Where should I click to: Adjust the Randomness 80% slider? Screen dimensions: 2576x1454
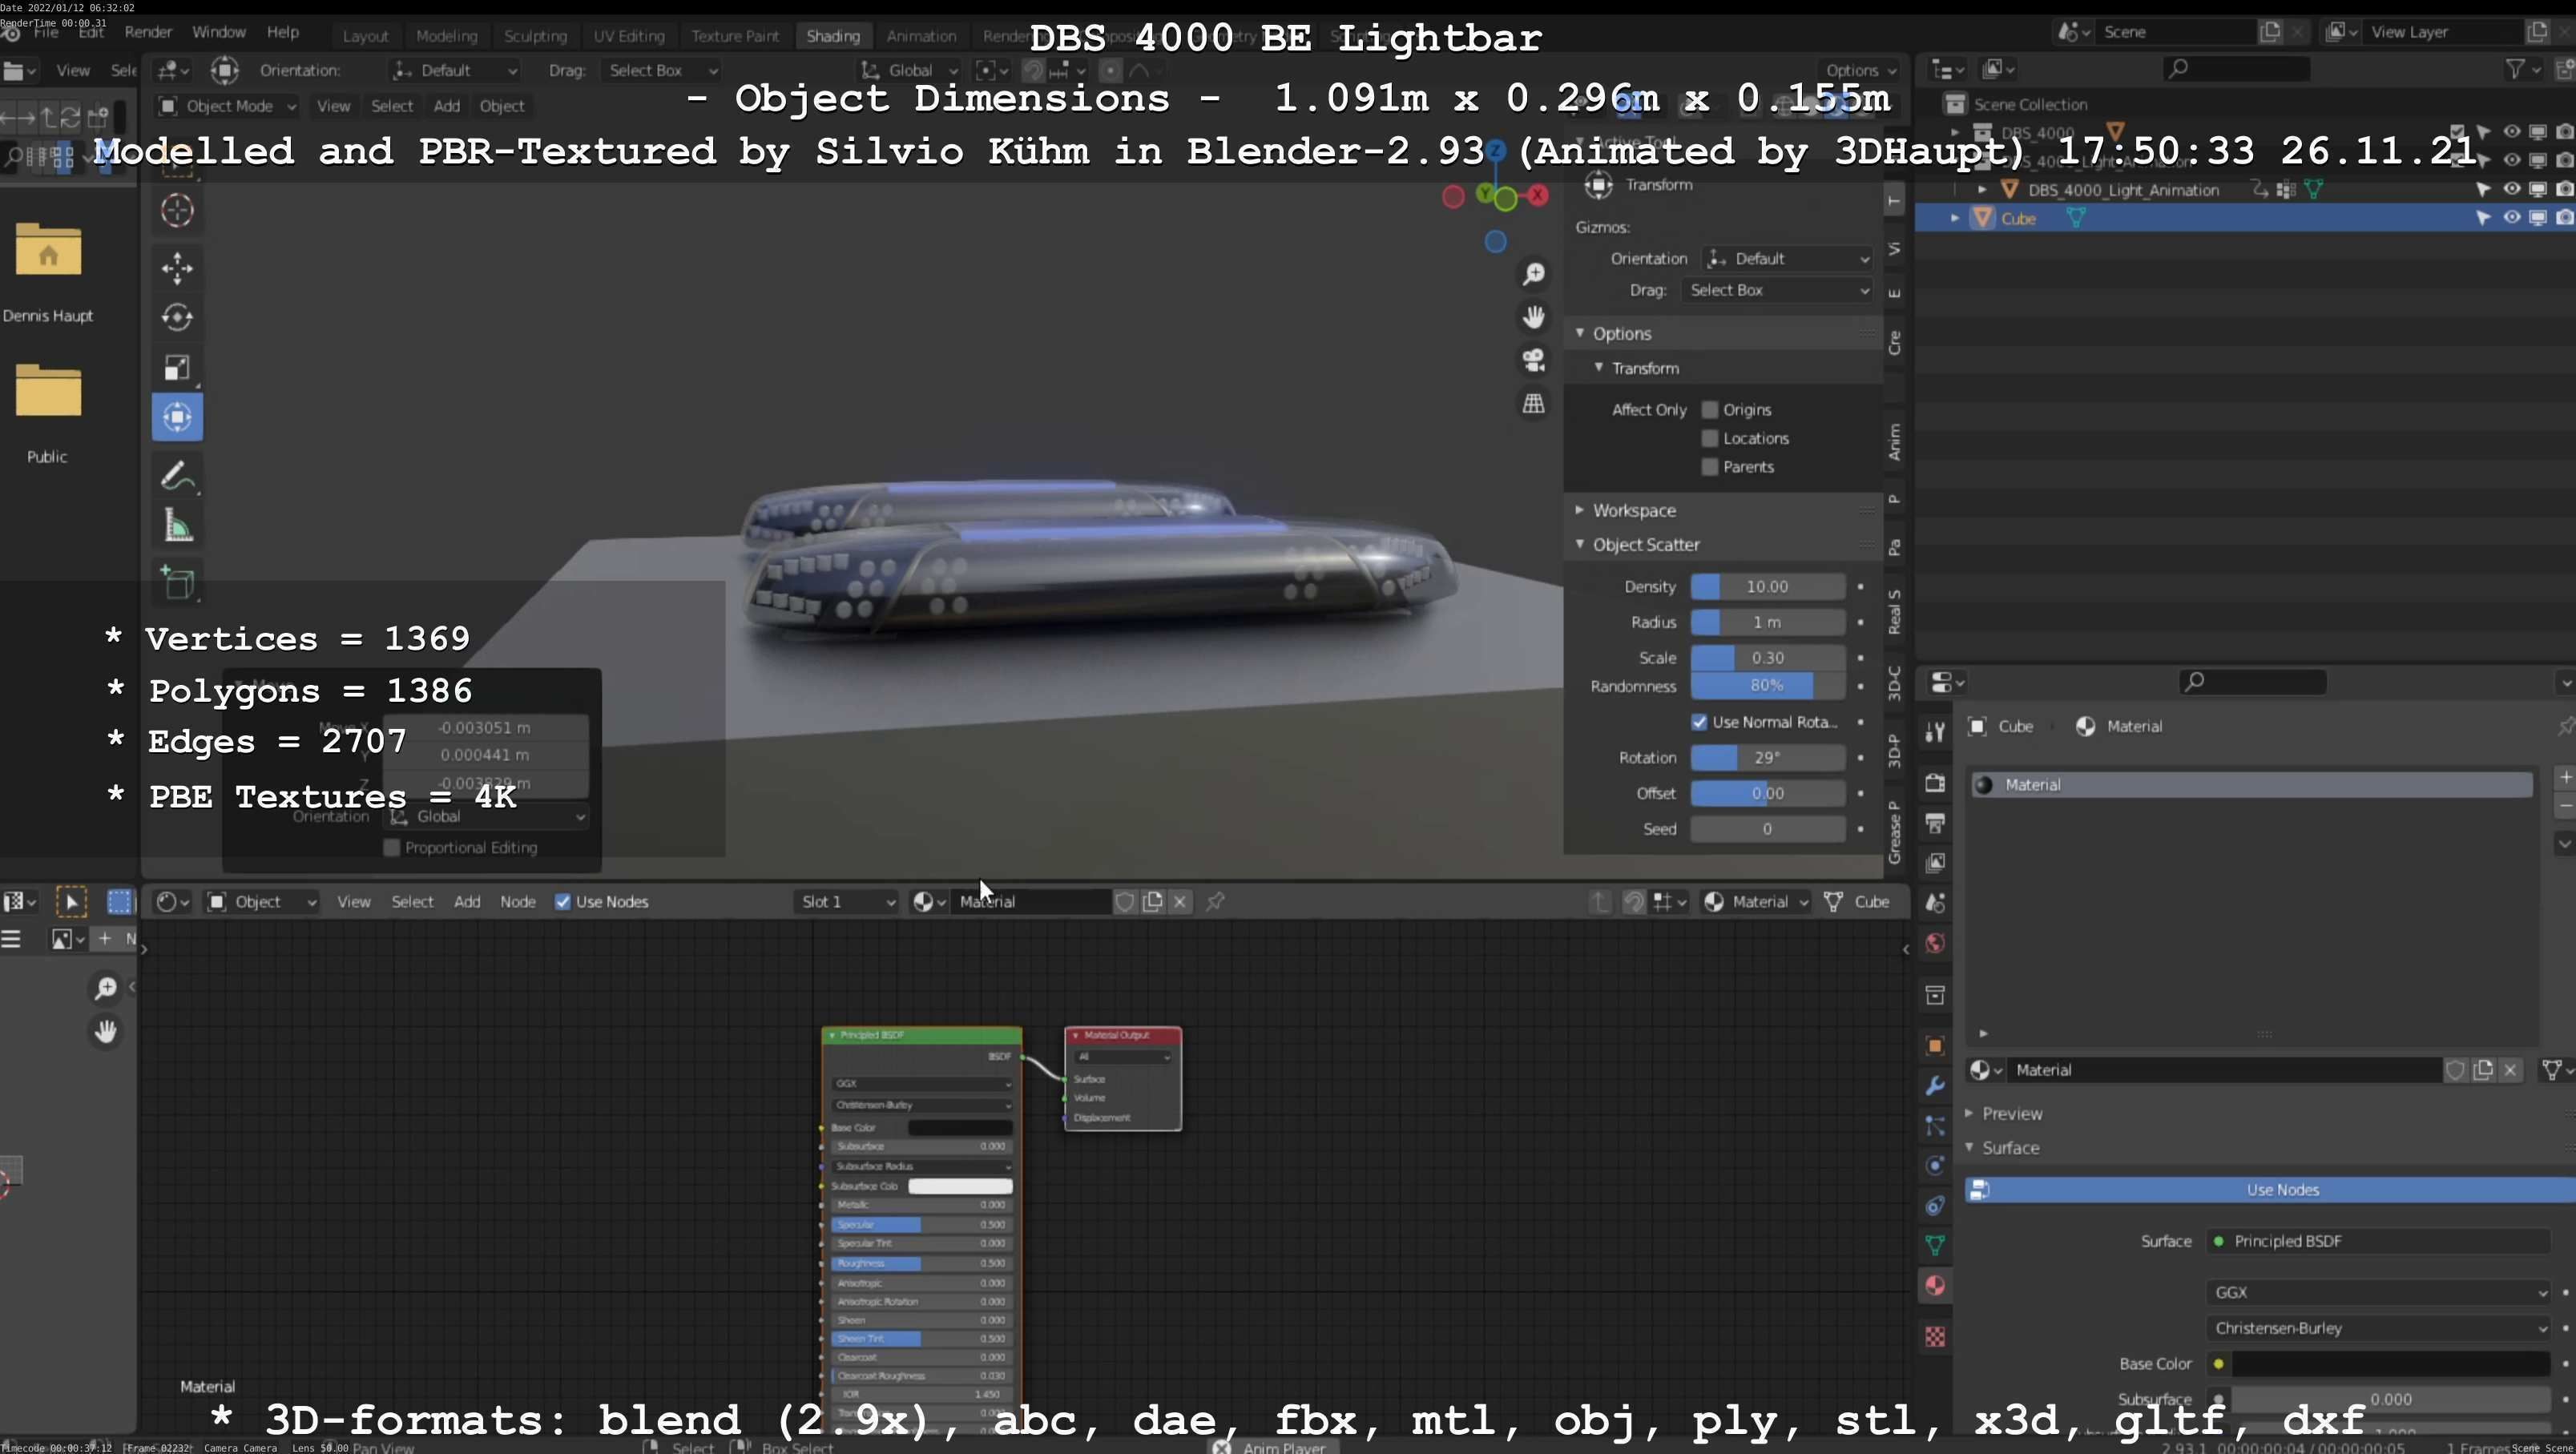[1767, 686]
